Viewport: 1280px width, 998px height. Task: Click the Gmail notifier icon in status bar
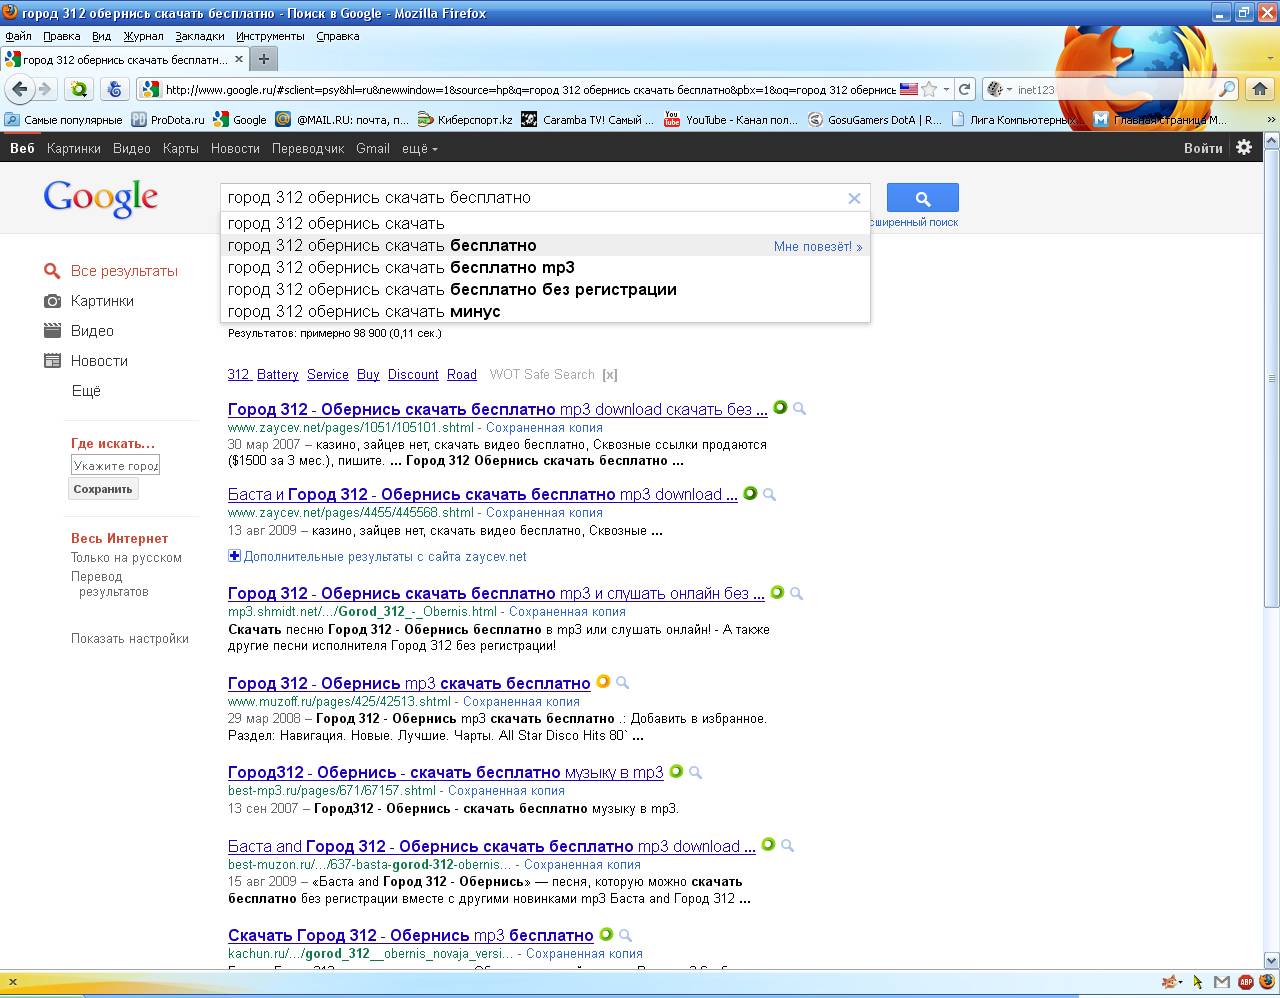(x=1222, y=982)
